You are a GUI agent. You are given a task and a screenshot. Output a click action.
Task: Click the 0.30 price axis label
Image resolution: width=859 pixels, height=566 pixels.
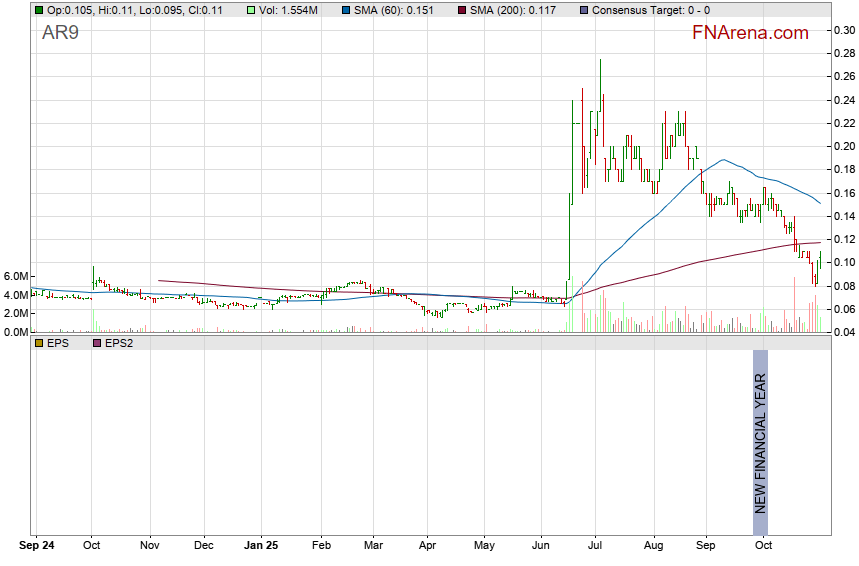tap(845, 30)
